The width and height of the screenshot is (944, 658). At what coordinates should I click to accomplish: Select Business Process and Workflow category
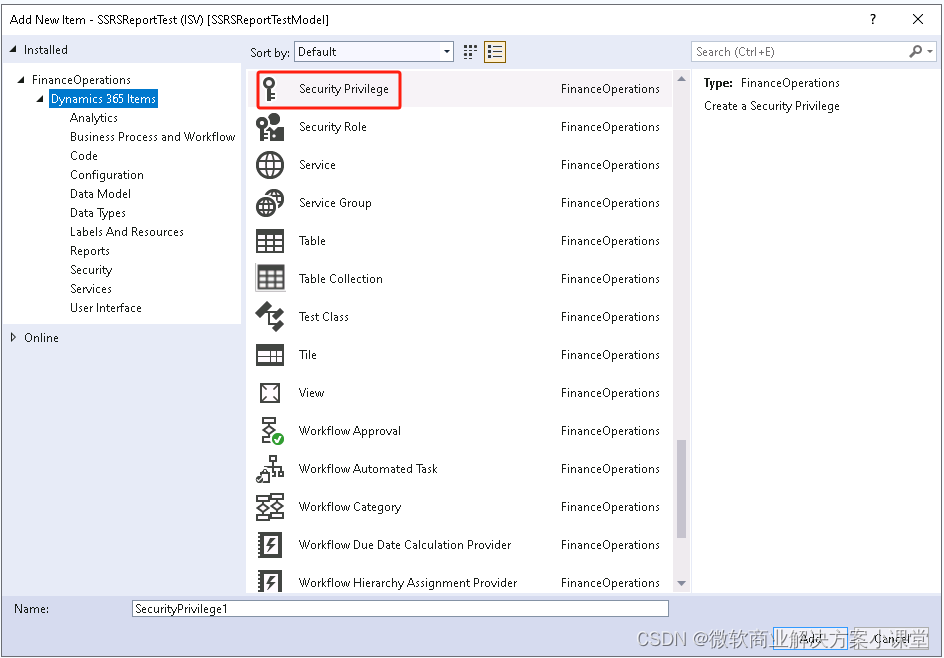(x=152, y=137)
